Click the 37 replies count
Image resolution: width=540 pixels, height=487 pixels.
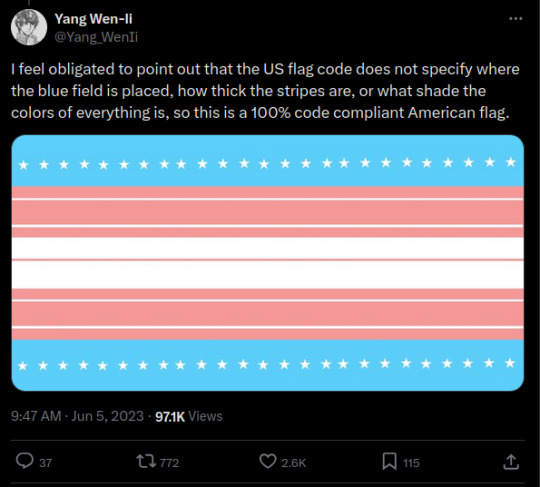click(x=45, y=463)
